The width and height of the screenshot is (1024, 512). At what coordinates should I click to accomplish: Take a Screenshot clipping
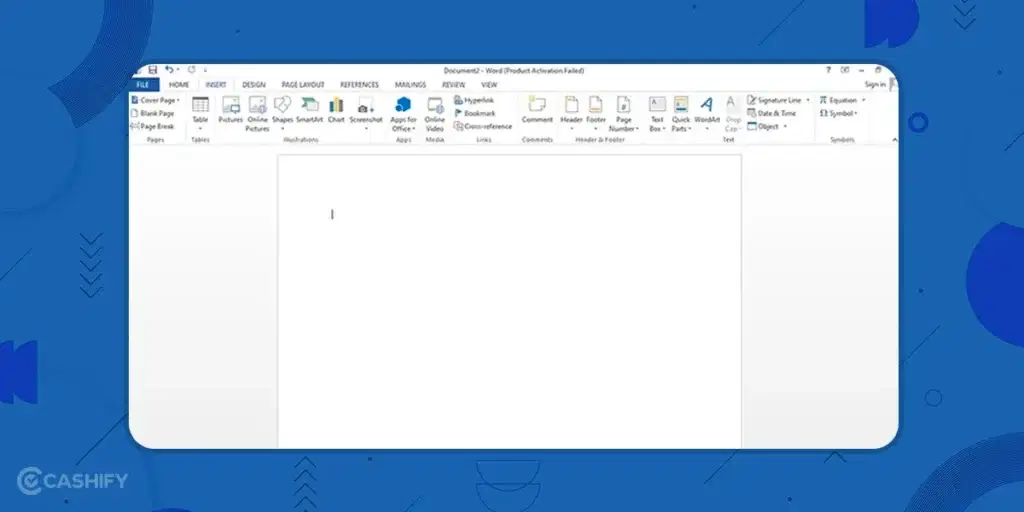tap(366, 114)
